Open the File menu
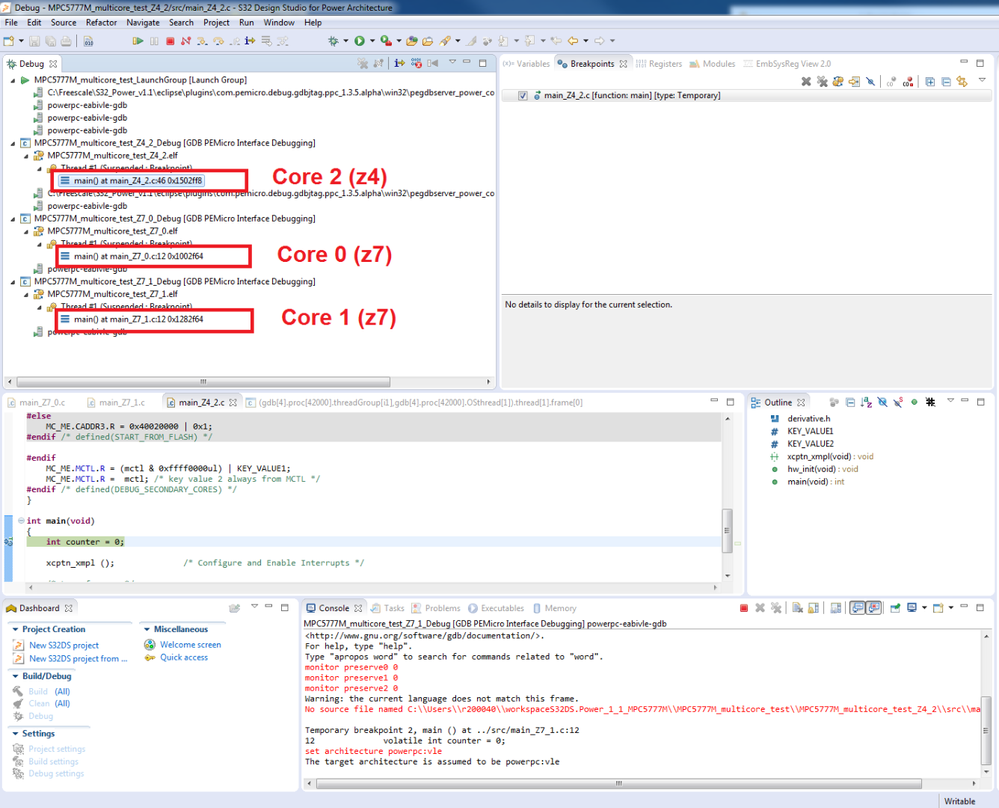Viewport: 999px width, 808px height. [x=11, y=22]
